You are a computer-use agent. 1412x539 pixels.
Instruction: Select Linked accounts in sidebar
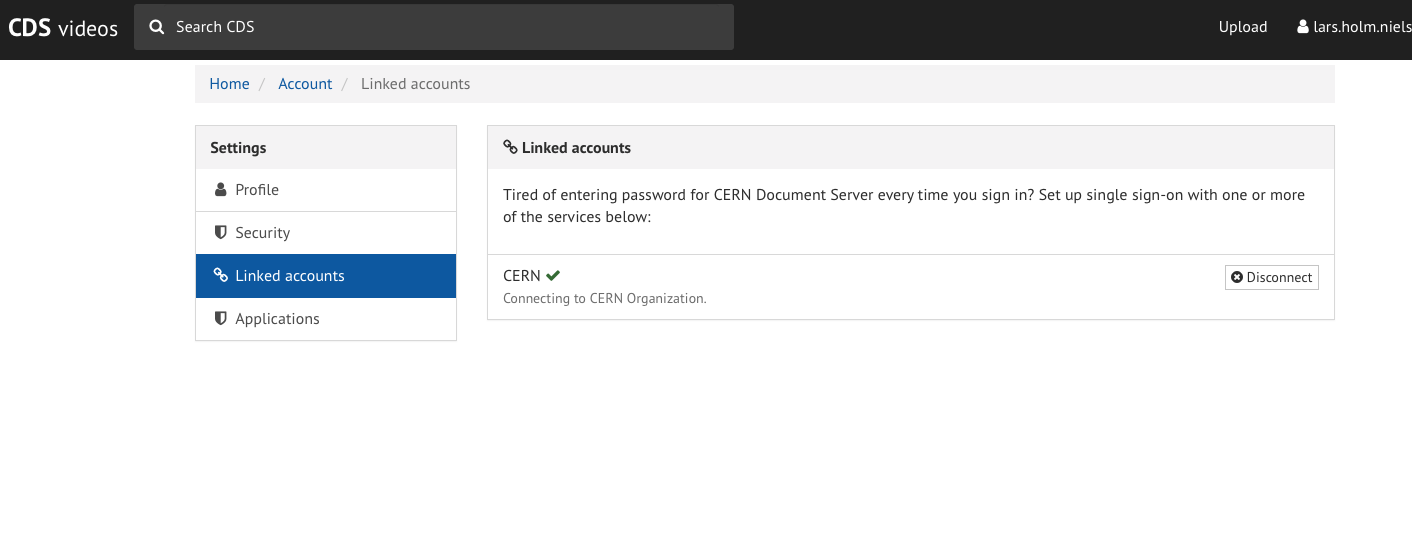pos(326,276)
